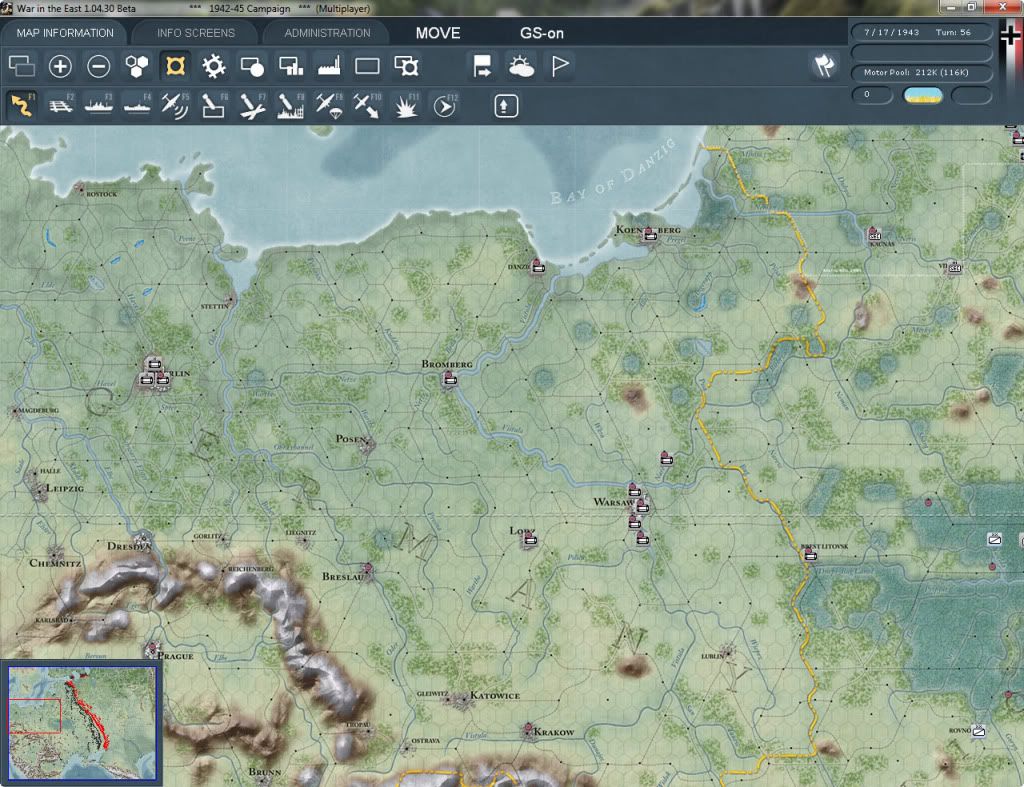The height and width of the screenshot is (787, 1024).
Task: Click the rectangle-with-target toolbar icon
Action: 406,66
